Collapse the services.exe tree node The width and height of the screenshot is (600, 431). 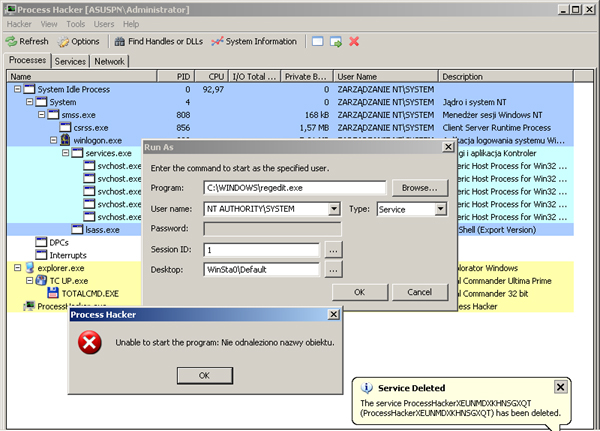[65, 153]
